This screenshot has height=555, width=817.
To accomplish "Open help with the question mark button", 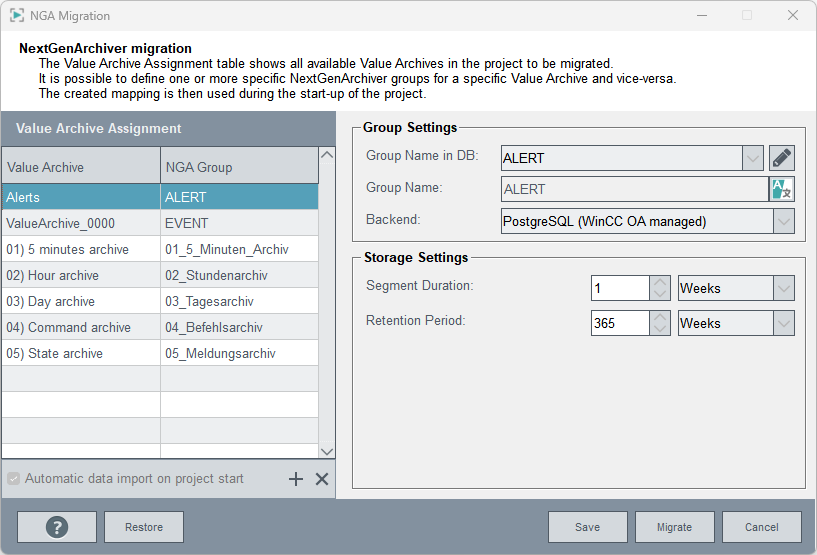I will tap(57, 527).
